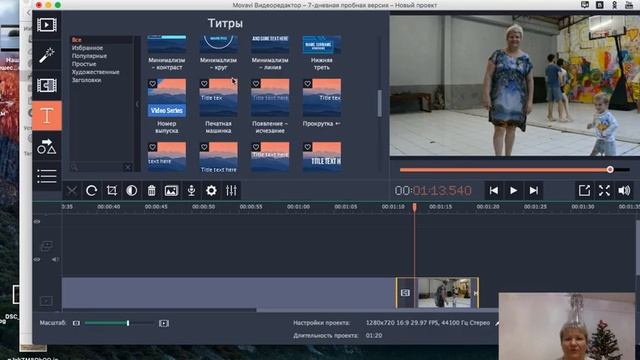640x360 pixels.
Task: Open the more tools list tab
Action: click(x=47, y=176)
